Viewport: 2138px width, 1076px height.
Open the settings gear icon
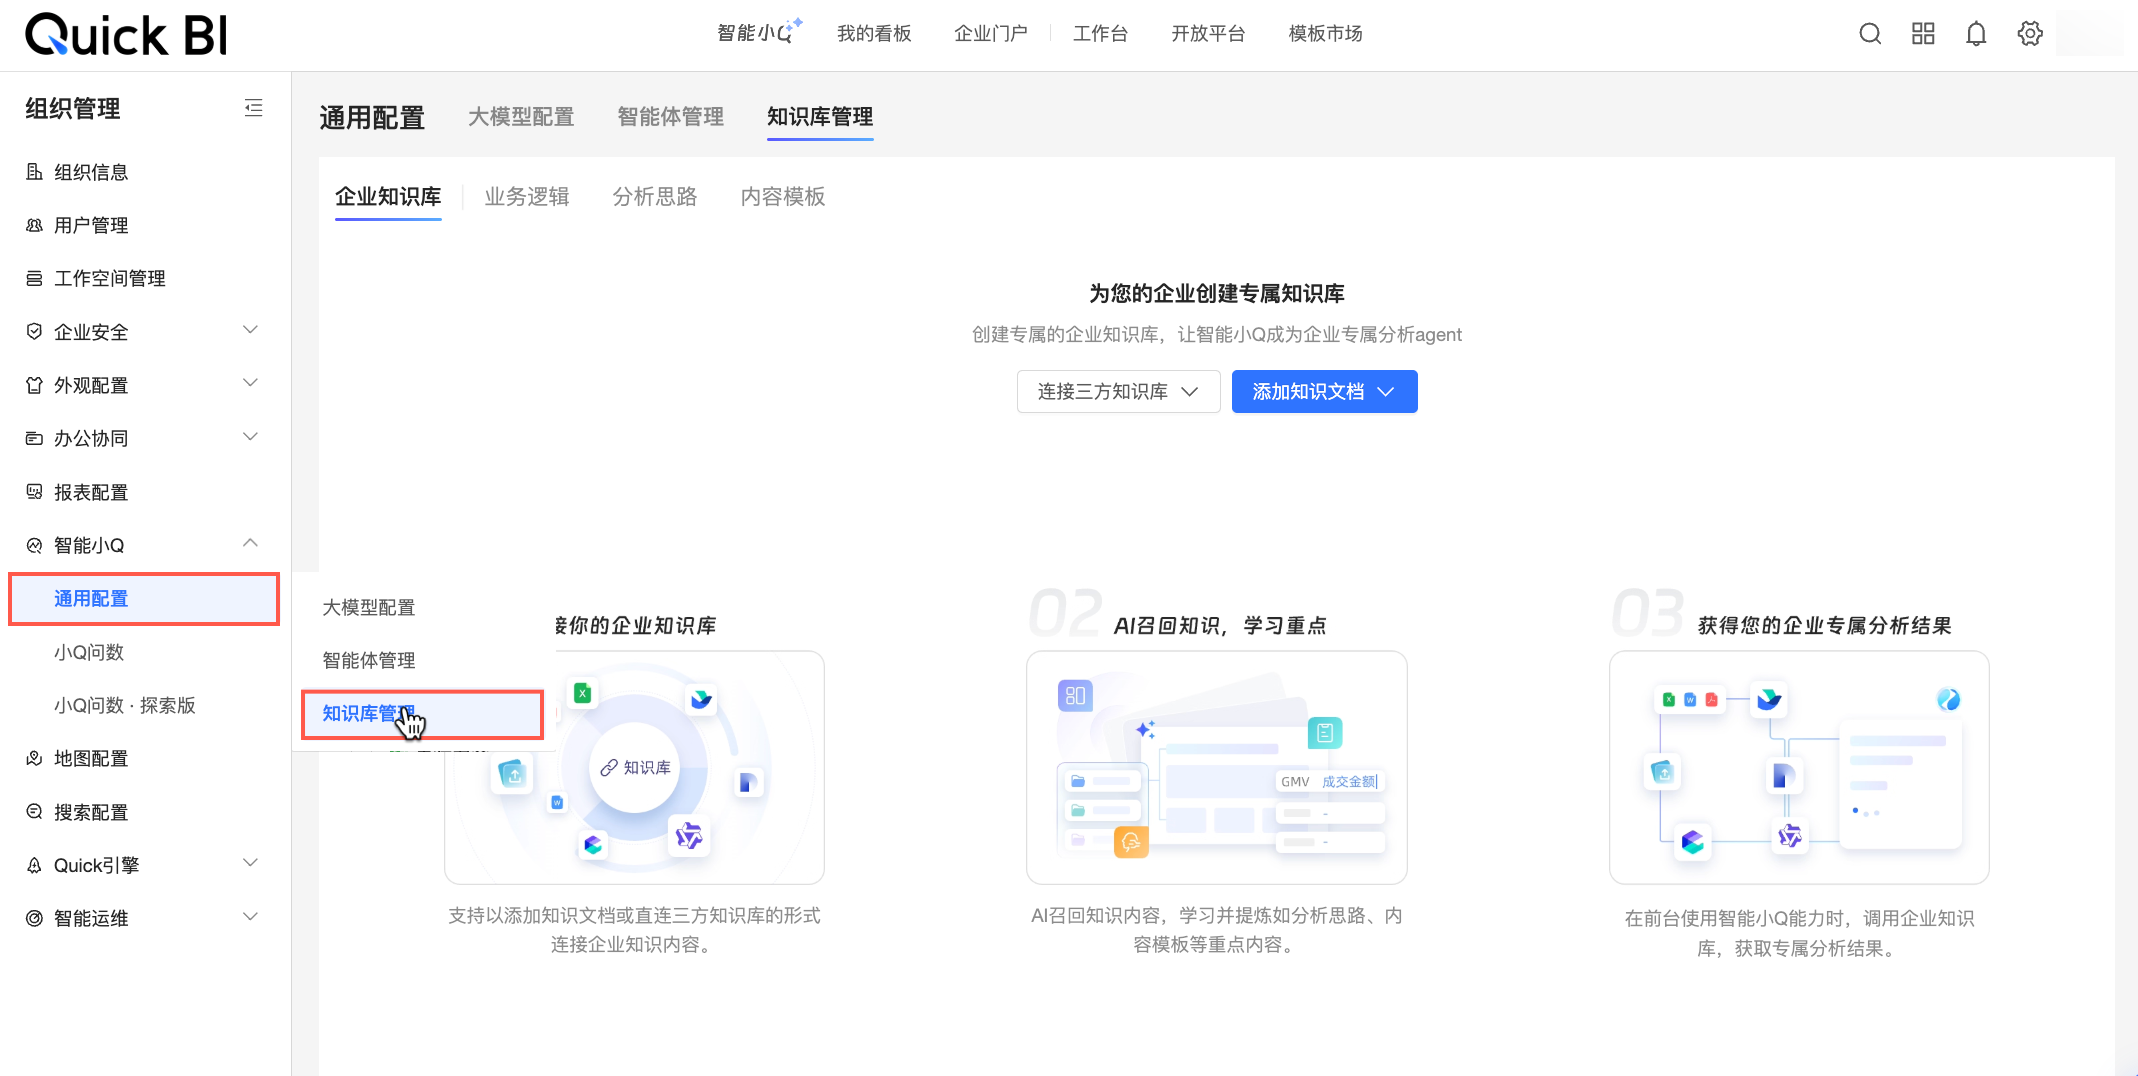(x=2030, y=34)
